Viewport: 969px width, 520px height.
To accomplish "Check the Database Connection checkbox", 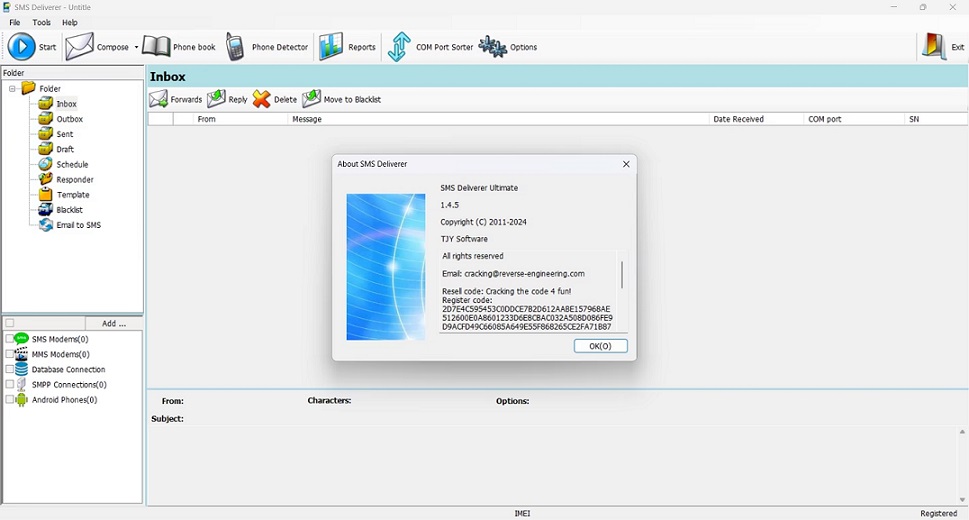I will 9,369.
